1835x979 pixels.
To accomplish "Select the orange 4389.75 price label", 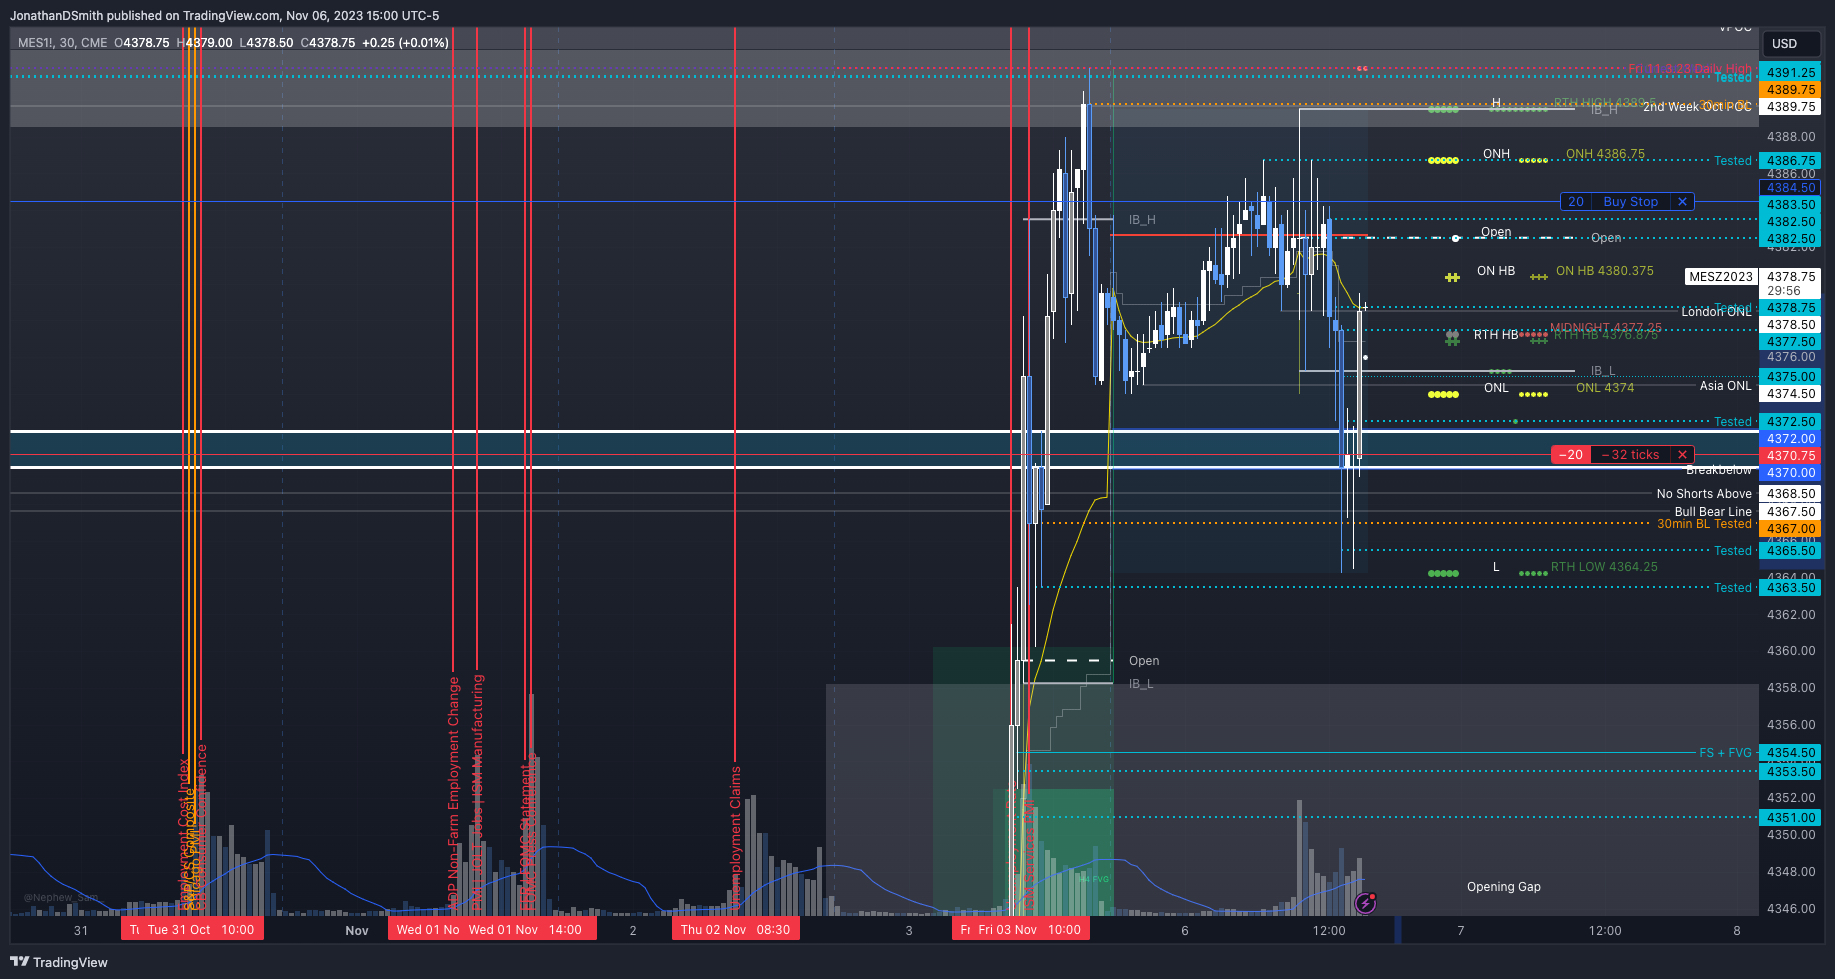I will [x=1791, y=90].
